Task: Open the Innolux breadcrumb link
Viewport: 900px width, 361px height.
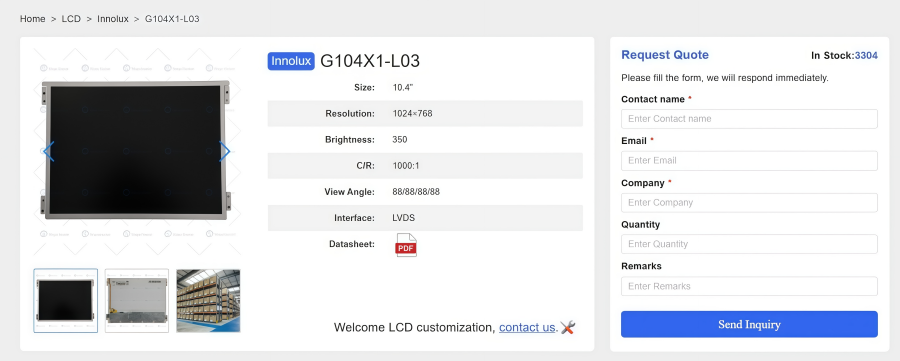Action: pyautogui.click(x=113, y=19)
